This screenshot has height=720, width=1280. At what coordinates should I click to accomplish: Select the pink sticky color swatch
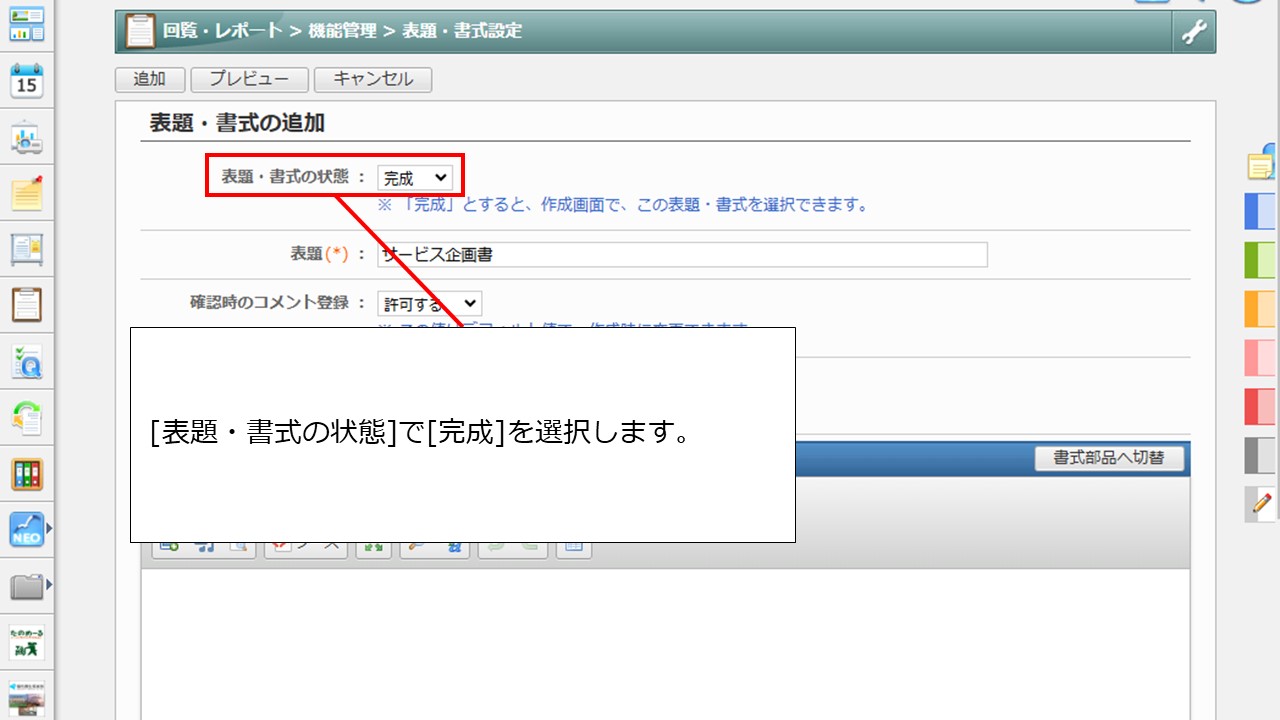click(x=1261, y=358)
